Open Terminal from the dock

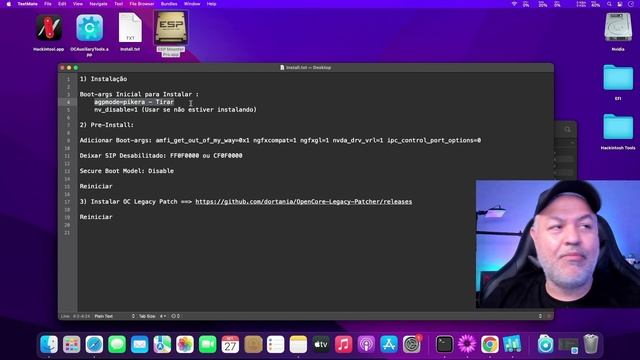[444, 344]
